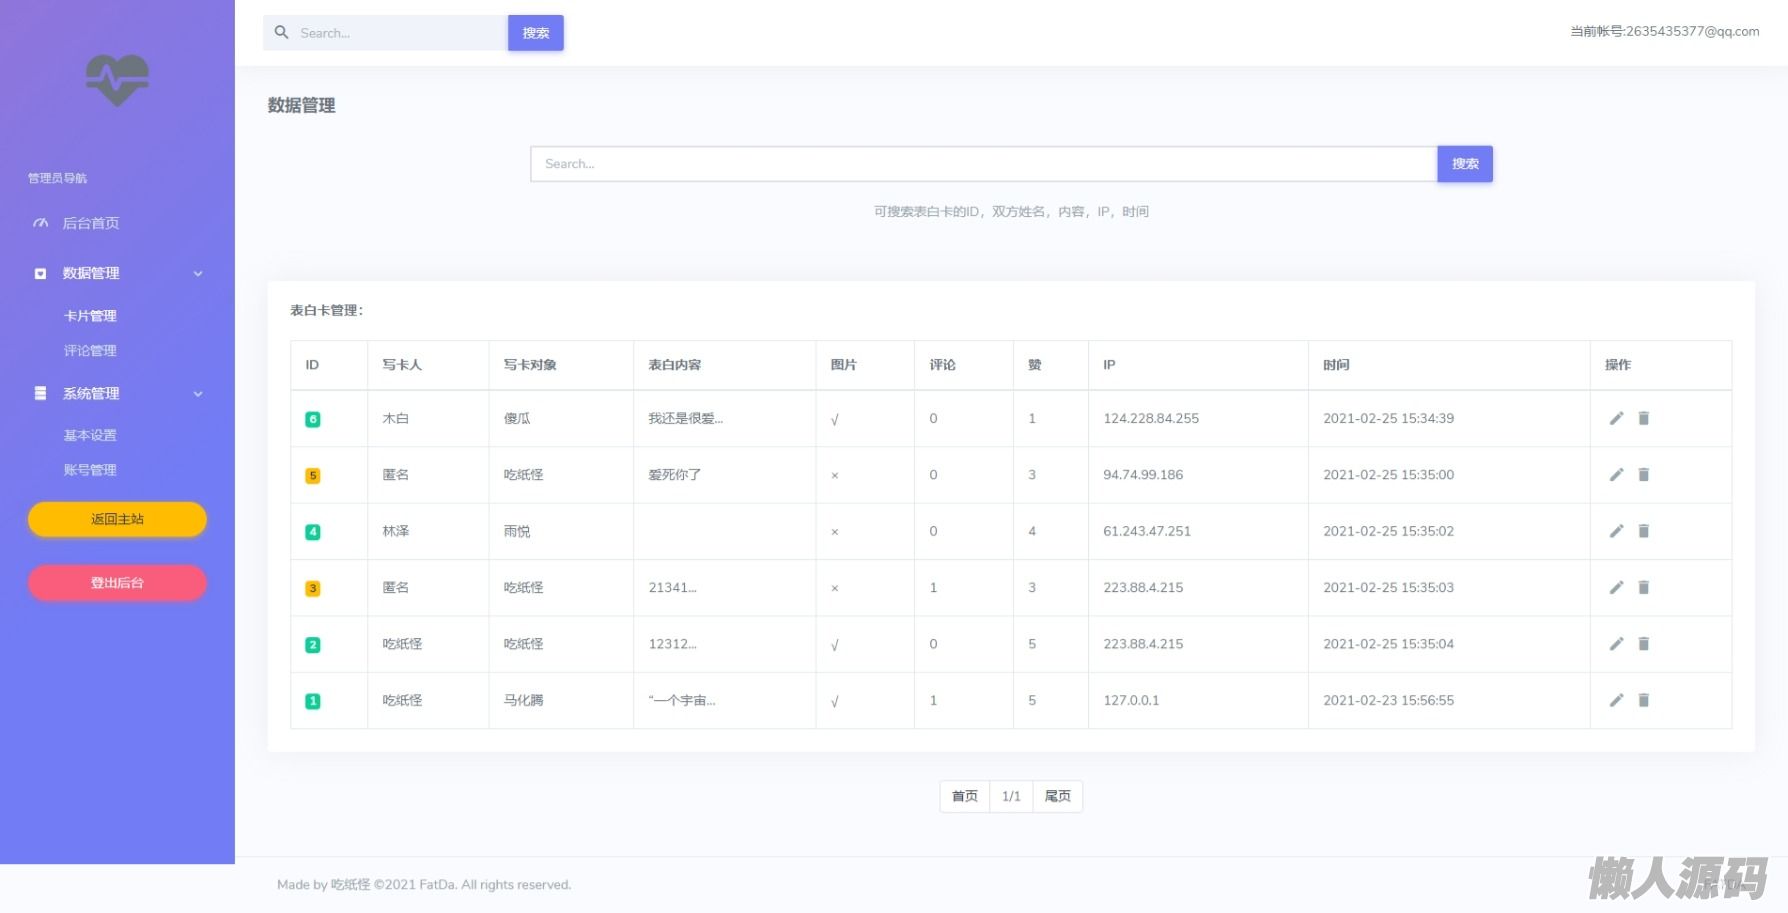
Task: Click the green ID 2 badge
Action: tap(312, 645)
